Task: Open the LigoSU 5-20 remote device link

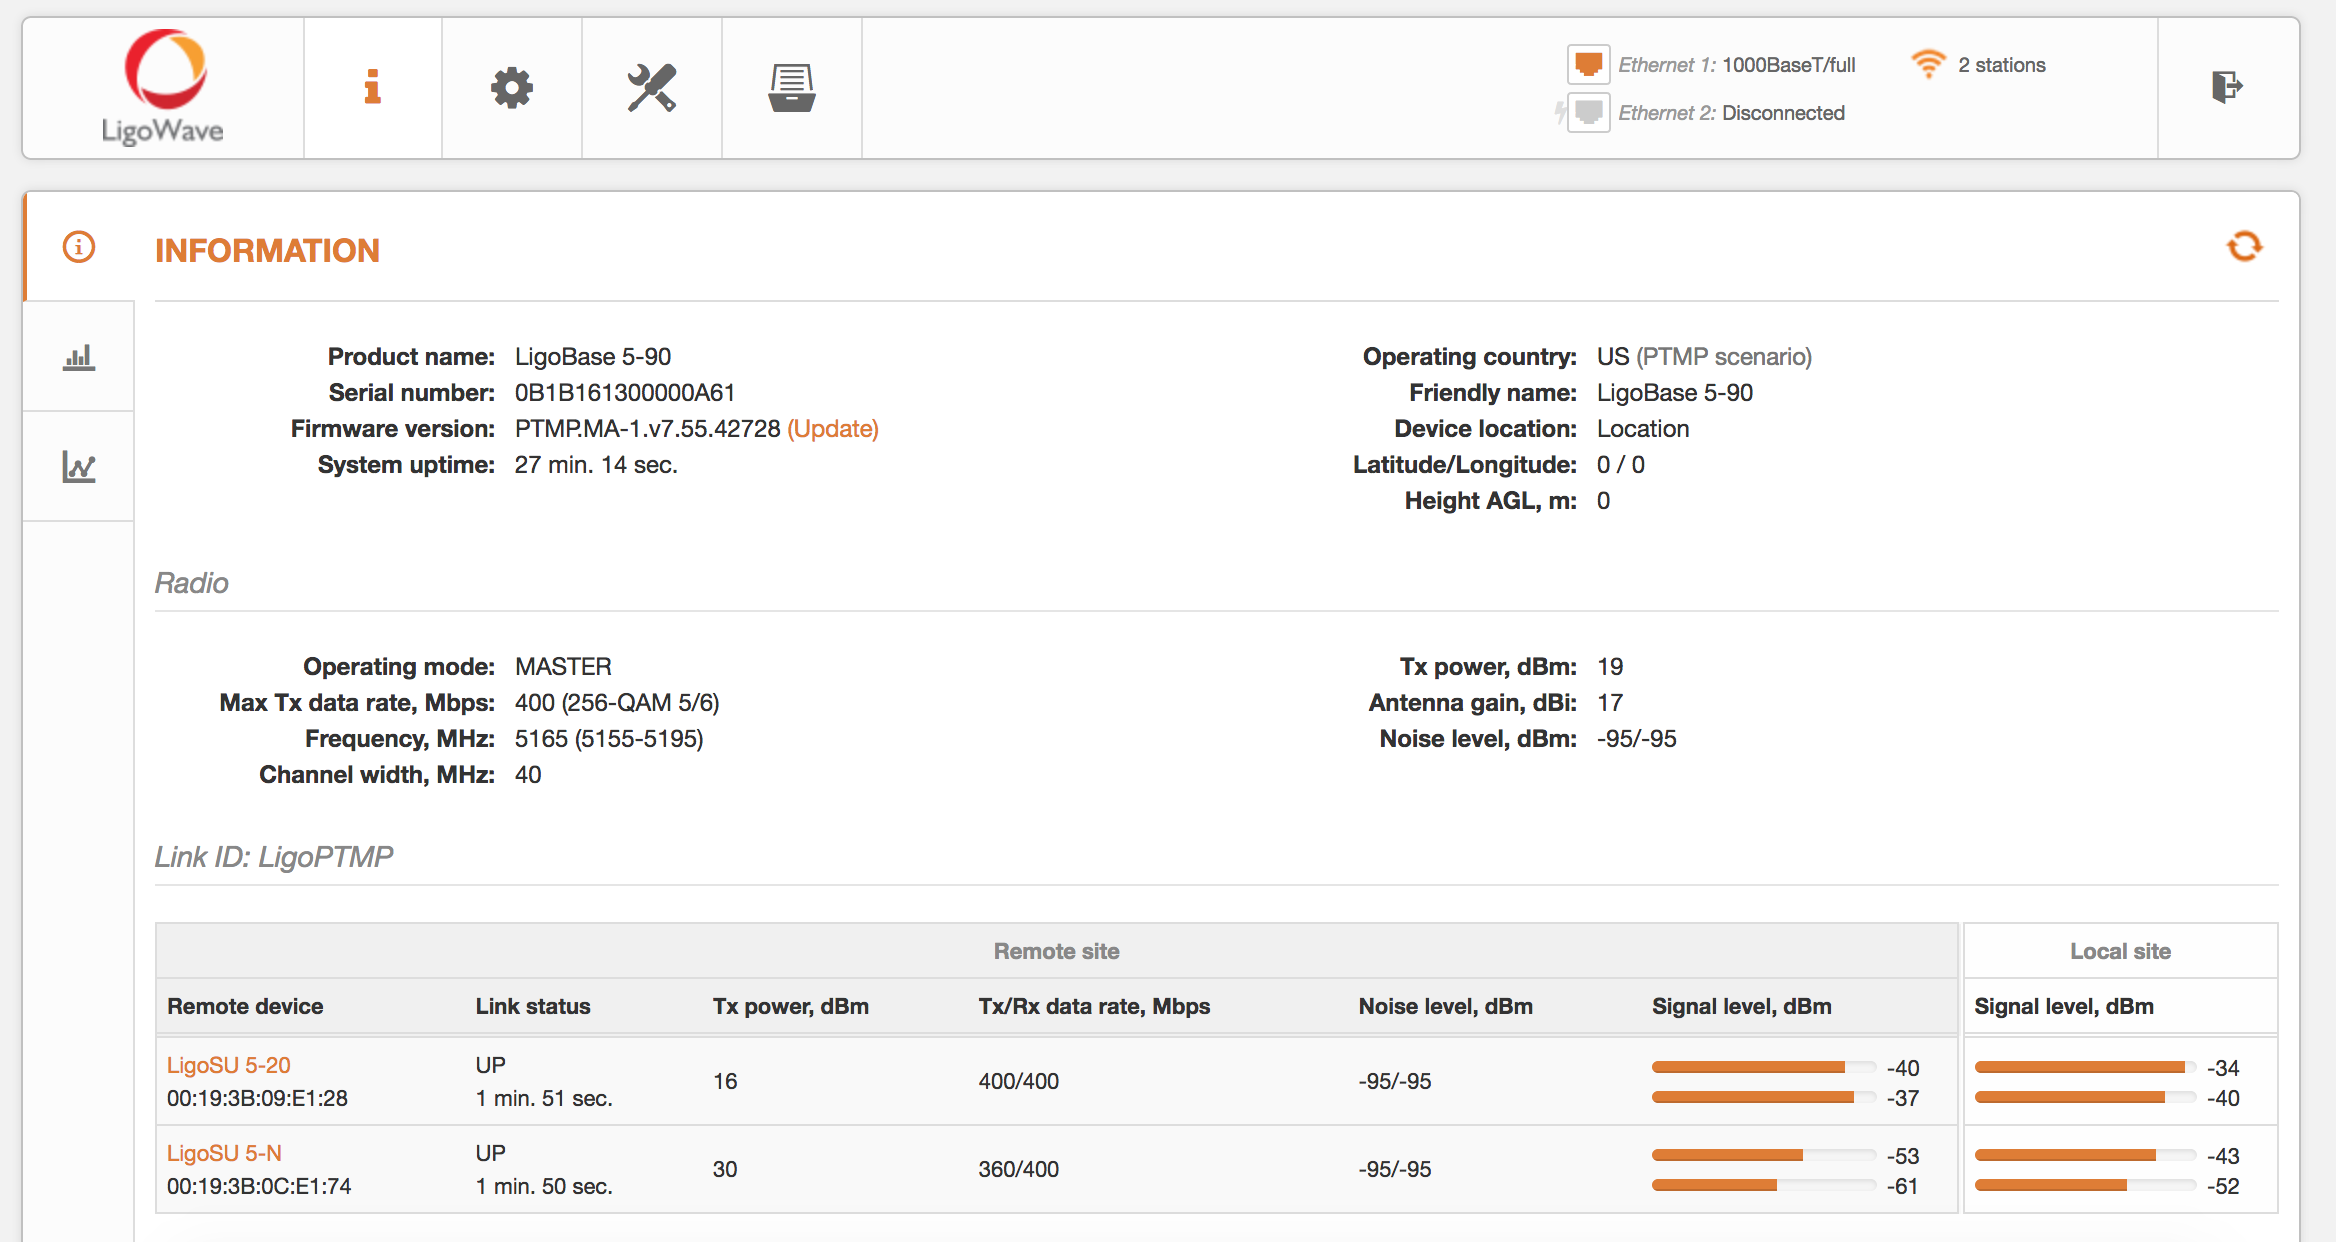Action: point(229,1065)
